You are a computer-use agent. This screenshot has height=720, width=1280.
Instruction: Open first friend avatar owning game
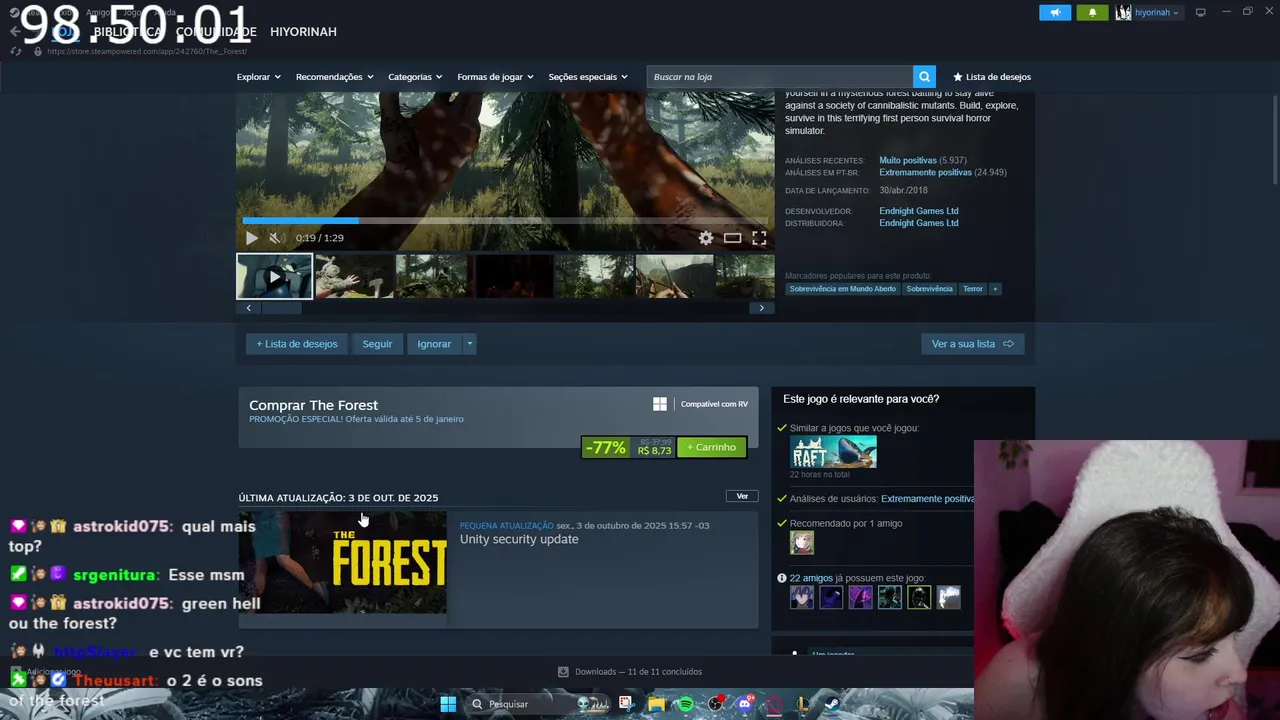(802, 598)
